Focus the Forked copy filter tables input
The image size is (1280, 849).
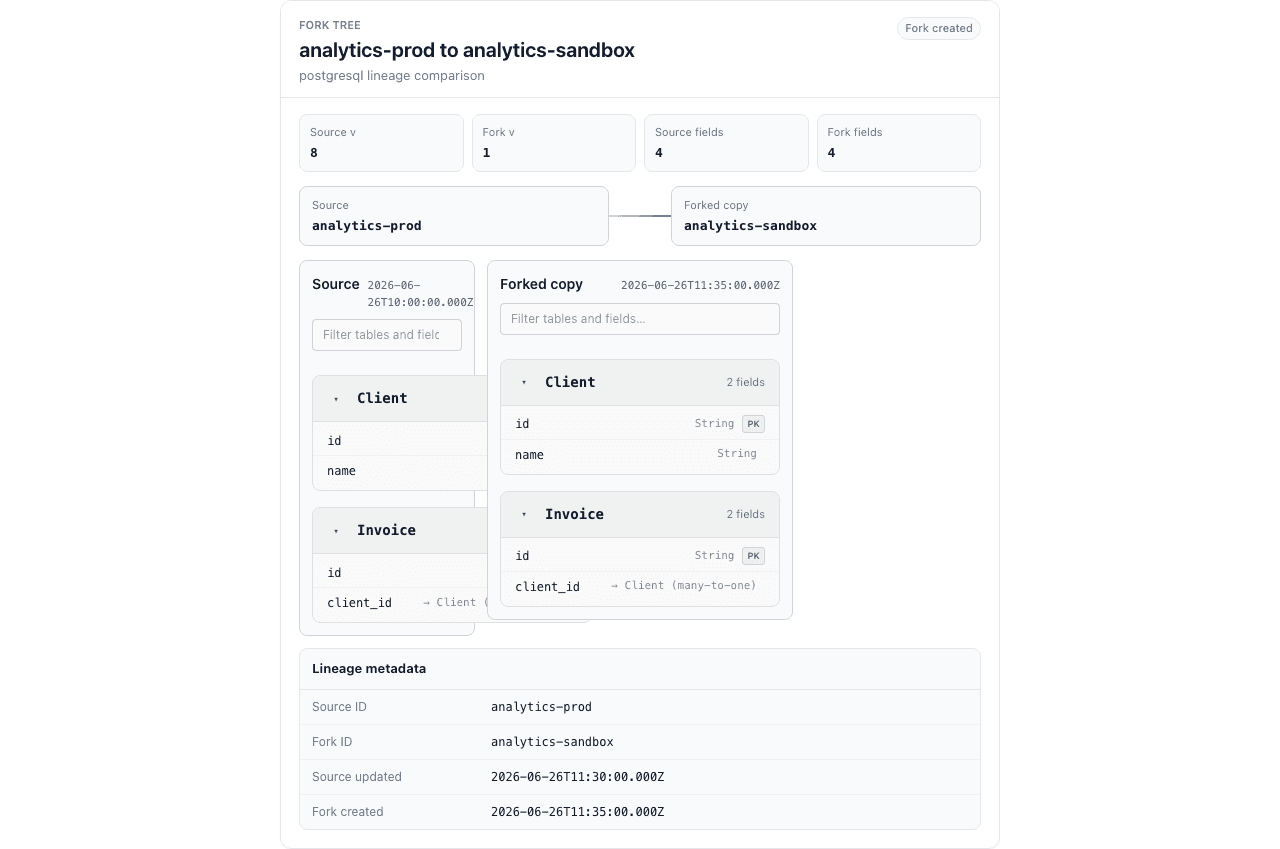[640, 319]
